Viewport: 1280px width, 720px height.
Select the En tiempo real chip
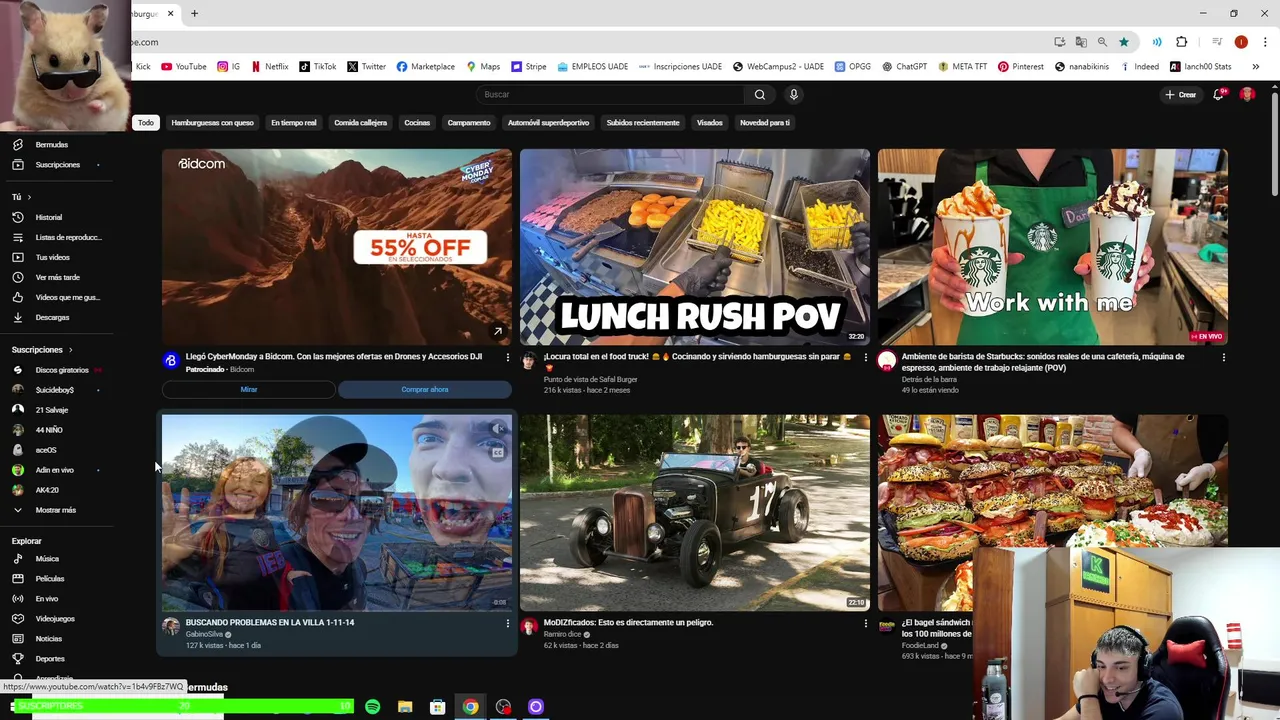tap(294, 123)
